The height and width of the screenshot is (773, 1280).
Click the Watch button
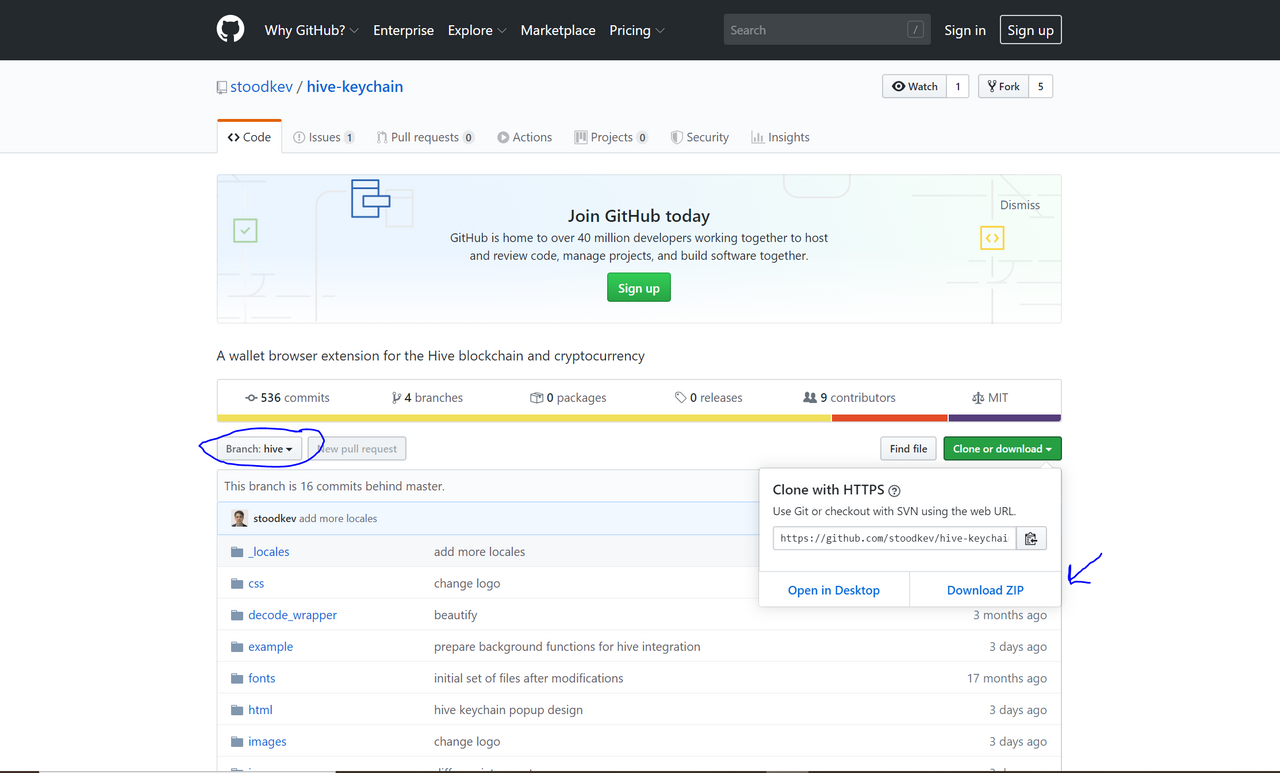point(915,87)
